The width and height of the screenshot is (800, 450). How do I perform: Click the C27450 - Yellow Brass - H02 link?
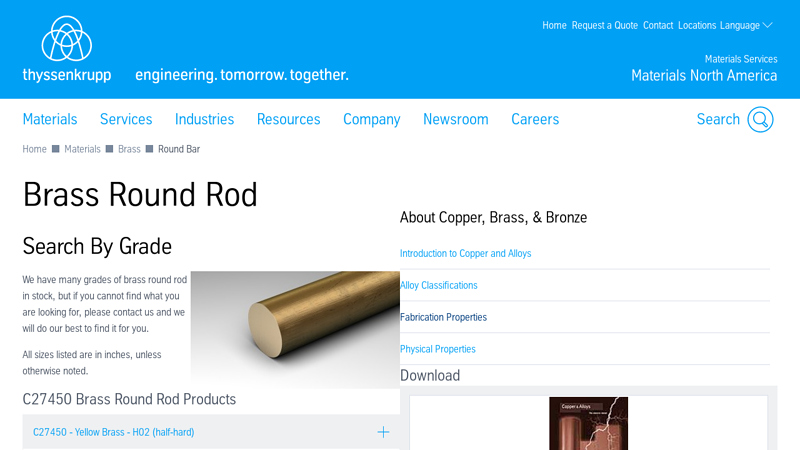(x=113, y=432)
